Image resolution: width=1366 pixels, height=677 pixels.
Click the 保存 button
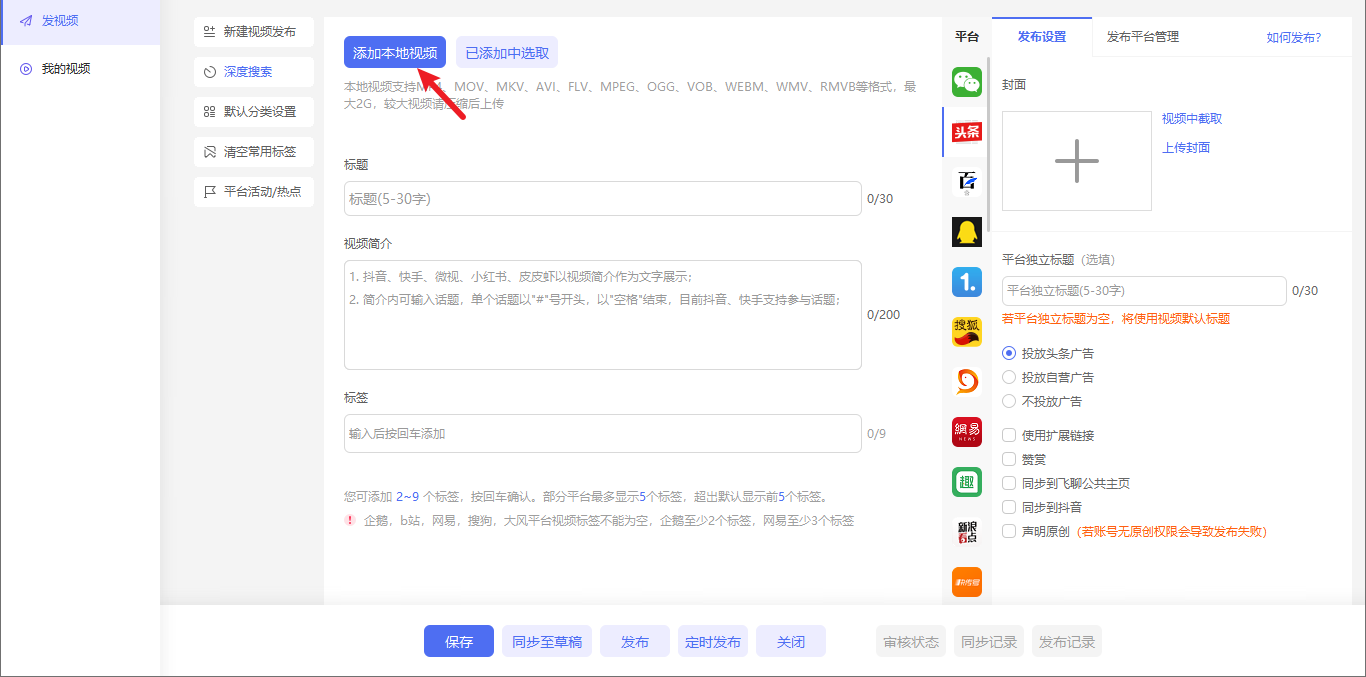pos(459,642)
